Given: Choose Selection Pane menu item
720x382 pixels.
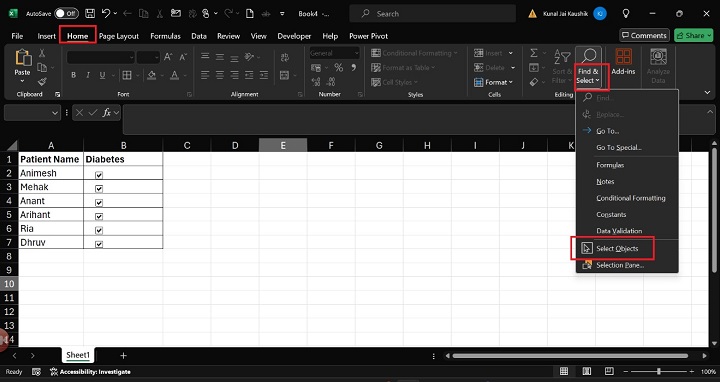Looking at the screenshot, I should point(627,265).
